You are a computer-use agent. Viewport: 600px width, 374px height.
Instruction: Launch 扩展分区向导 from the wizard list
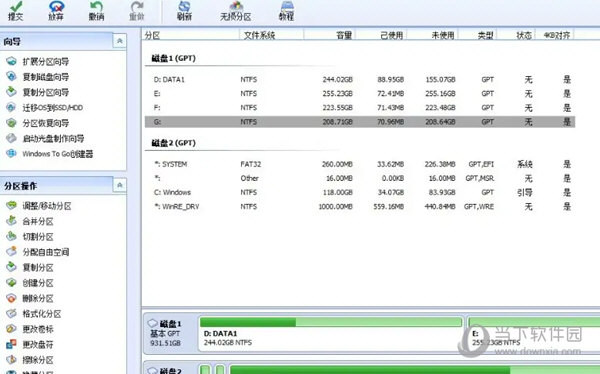pyautogui.click(x=45, y=61)
